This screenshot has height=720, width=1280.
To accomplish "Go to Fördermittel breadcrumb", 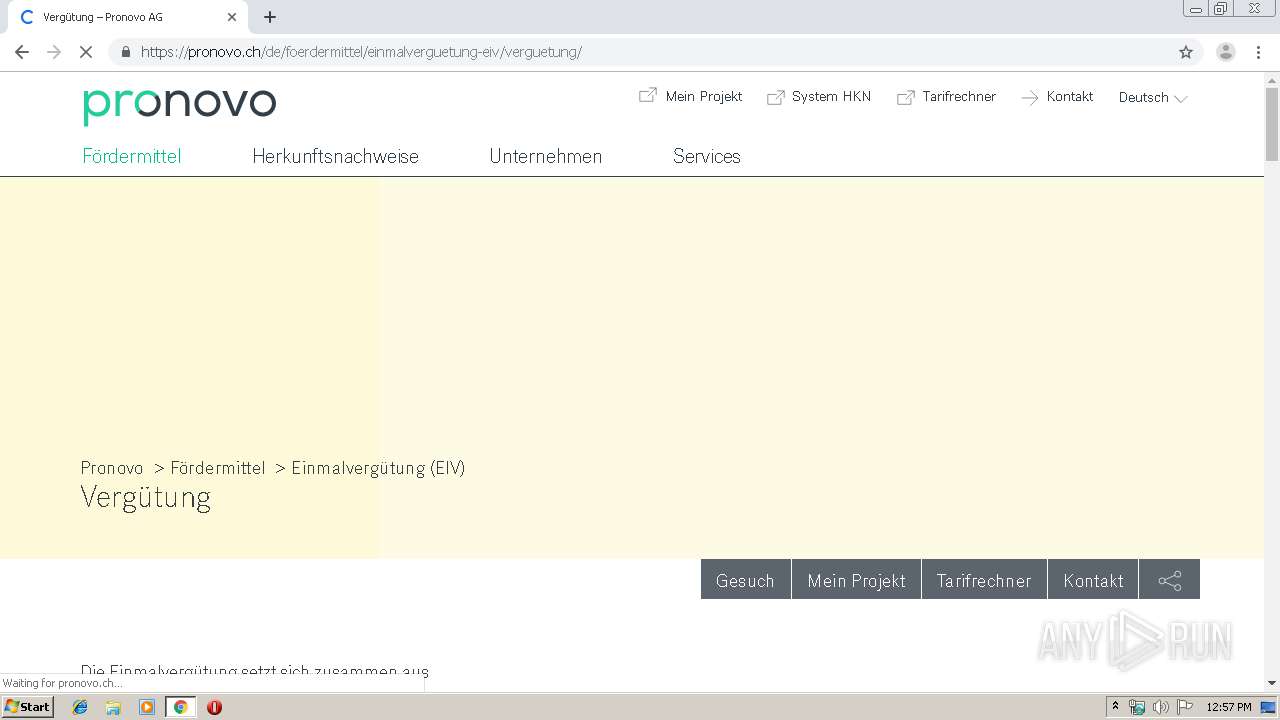I will 218,468.
